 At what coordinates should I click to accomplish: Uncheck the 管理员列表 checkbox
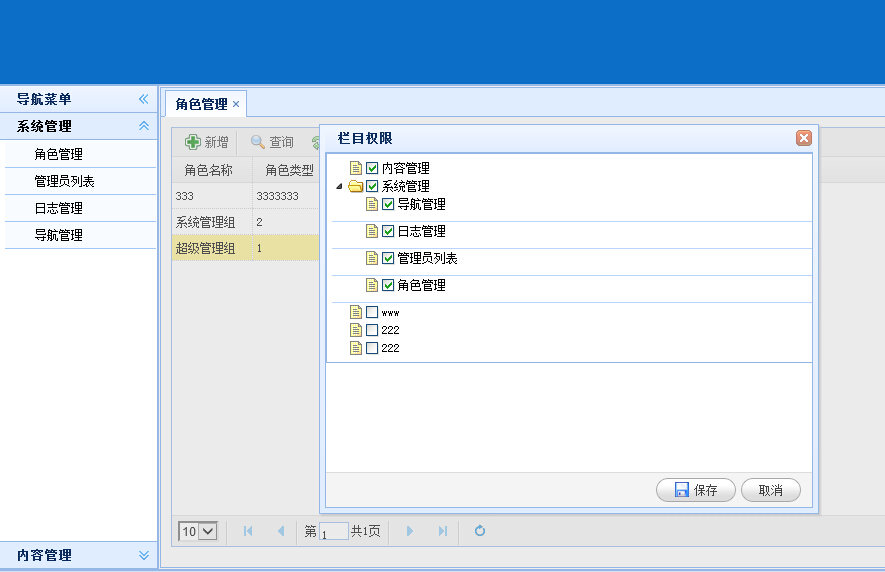pos(388,258)
